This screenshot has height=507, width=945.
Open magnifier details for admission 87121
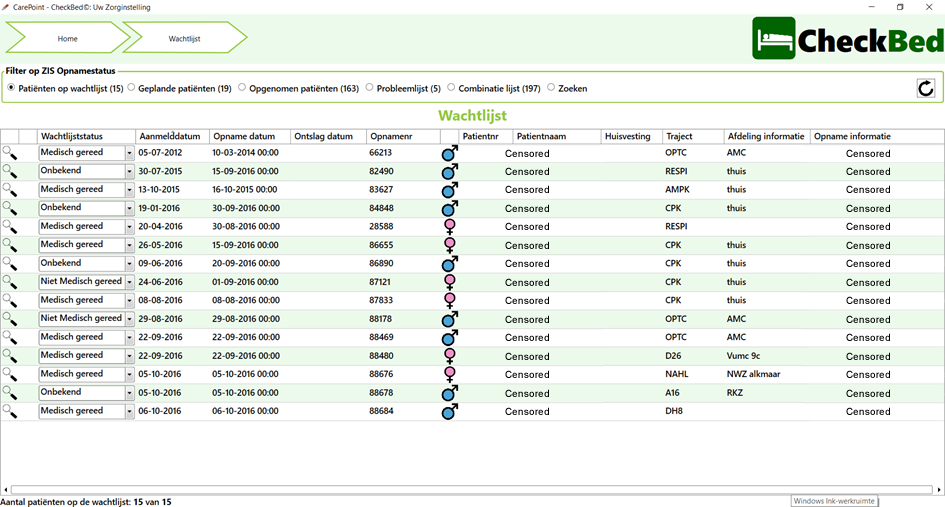tap(10, 282)
